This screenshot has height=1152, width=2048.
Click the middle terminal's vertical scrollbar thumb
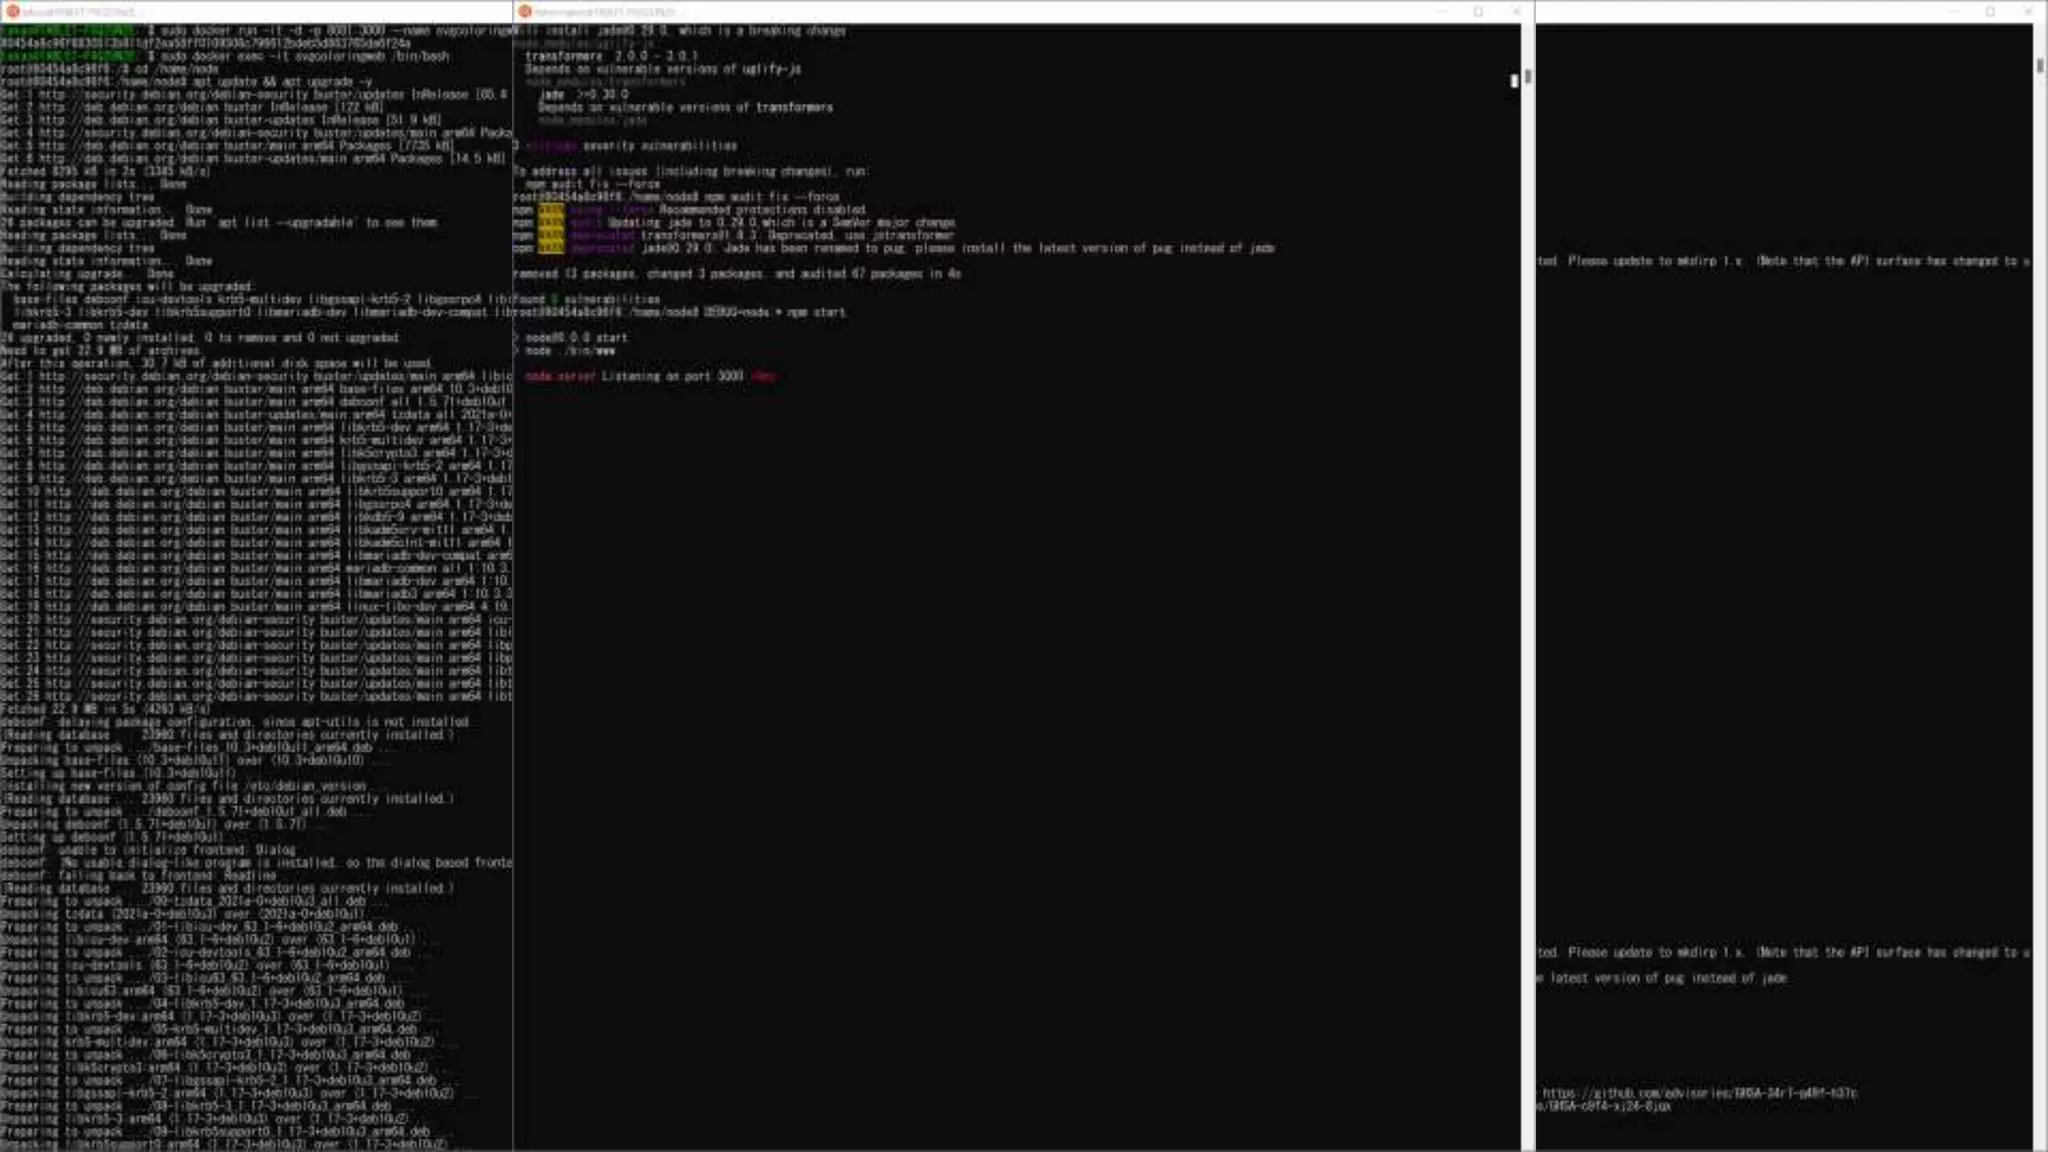[1527, 78]
